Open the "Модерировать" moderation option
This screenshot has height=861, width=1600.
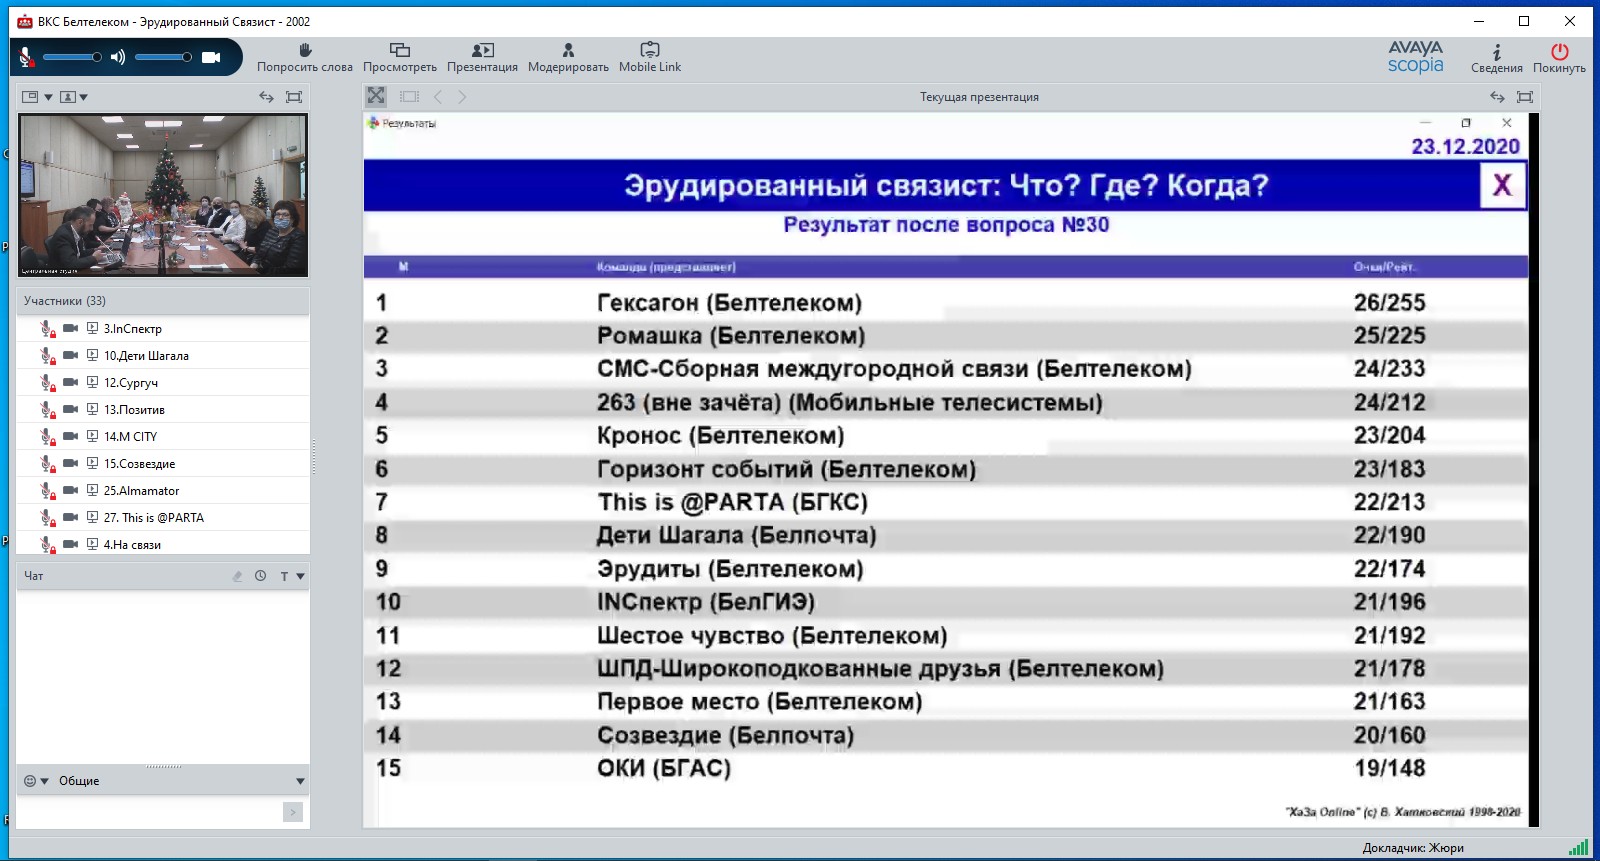[568, 58]
